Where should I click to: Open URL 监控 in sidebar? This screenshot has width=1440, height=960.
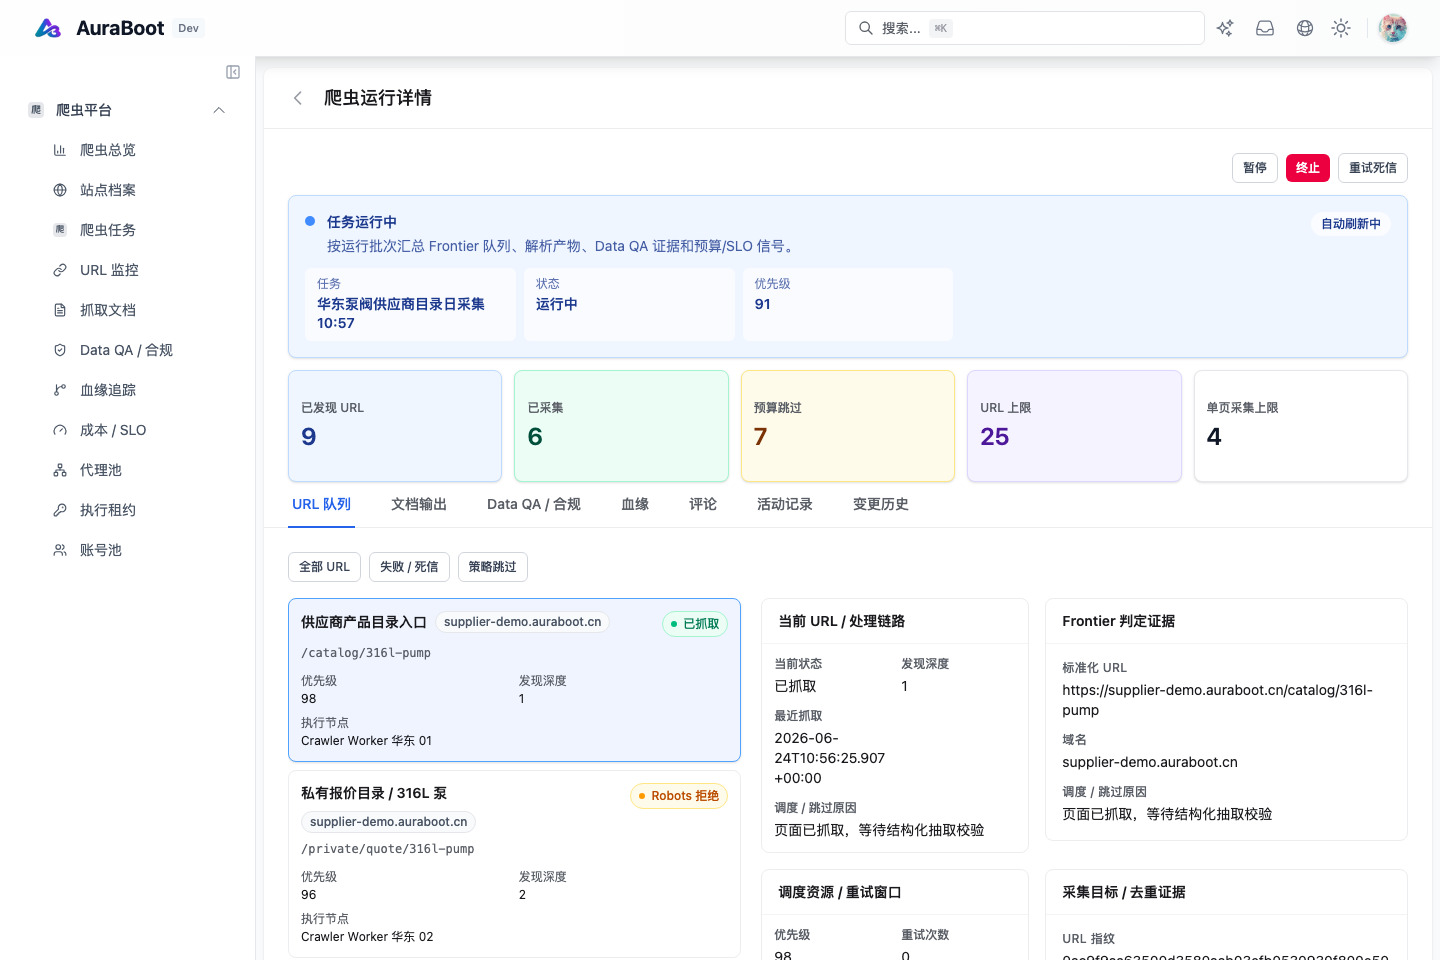[x=109, y=270]
